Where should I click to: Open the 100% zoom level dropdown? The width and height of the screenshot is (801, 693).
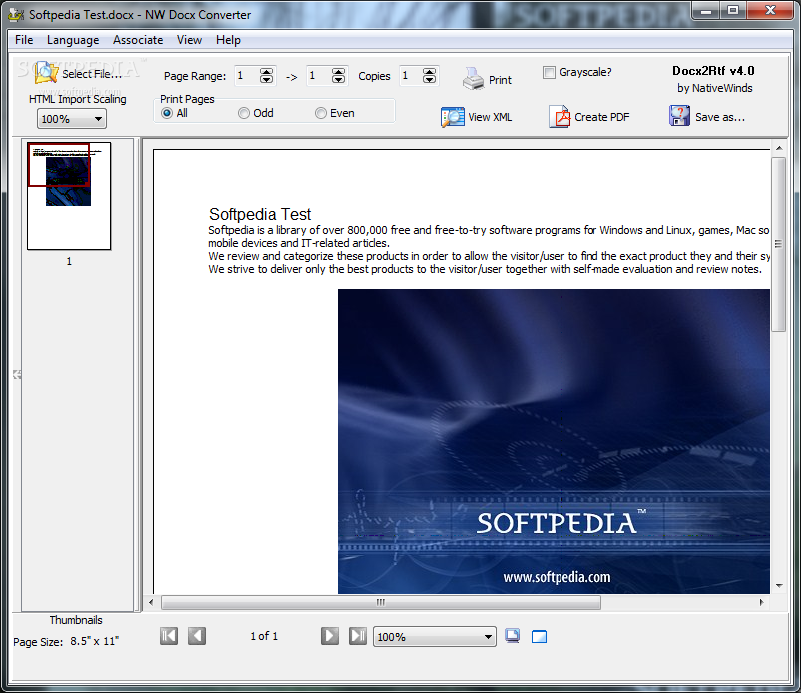point(435,637)
